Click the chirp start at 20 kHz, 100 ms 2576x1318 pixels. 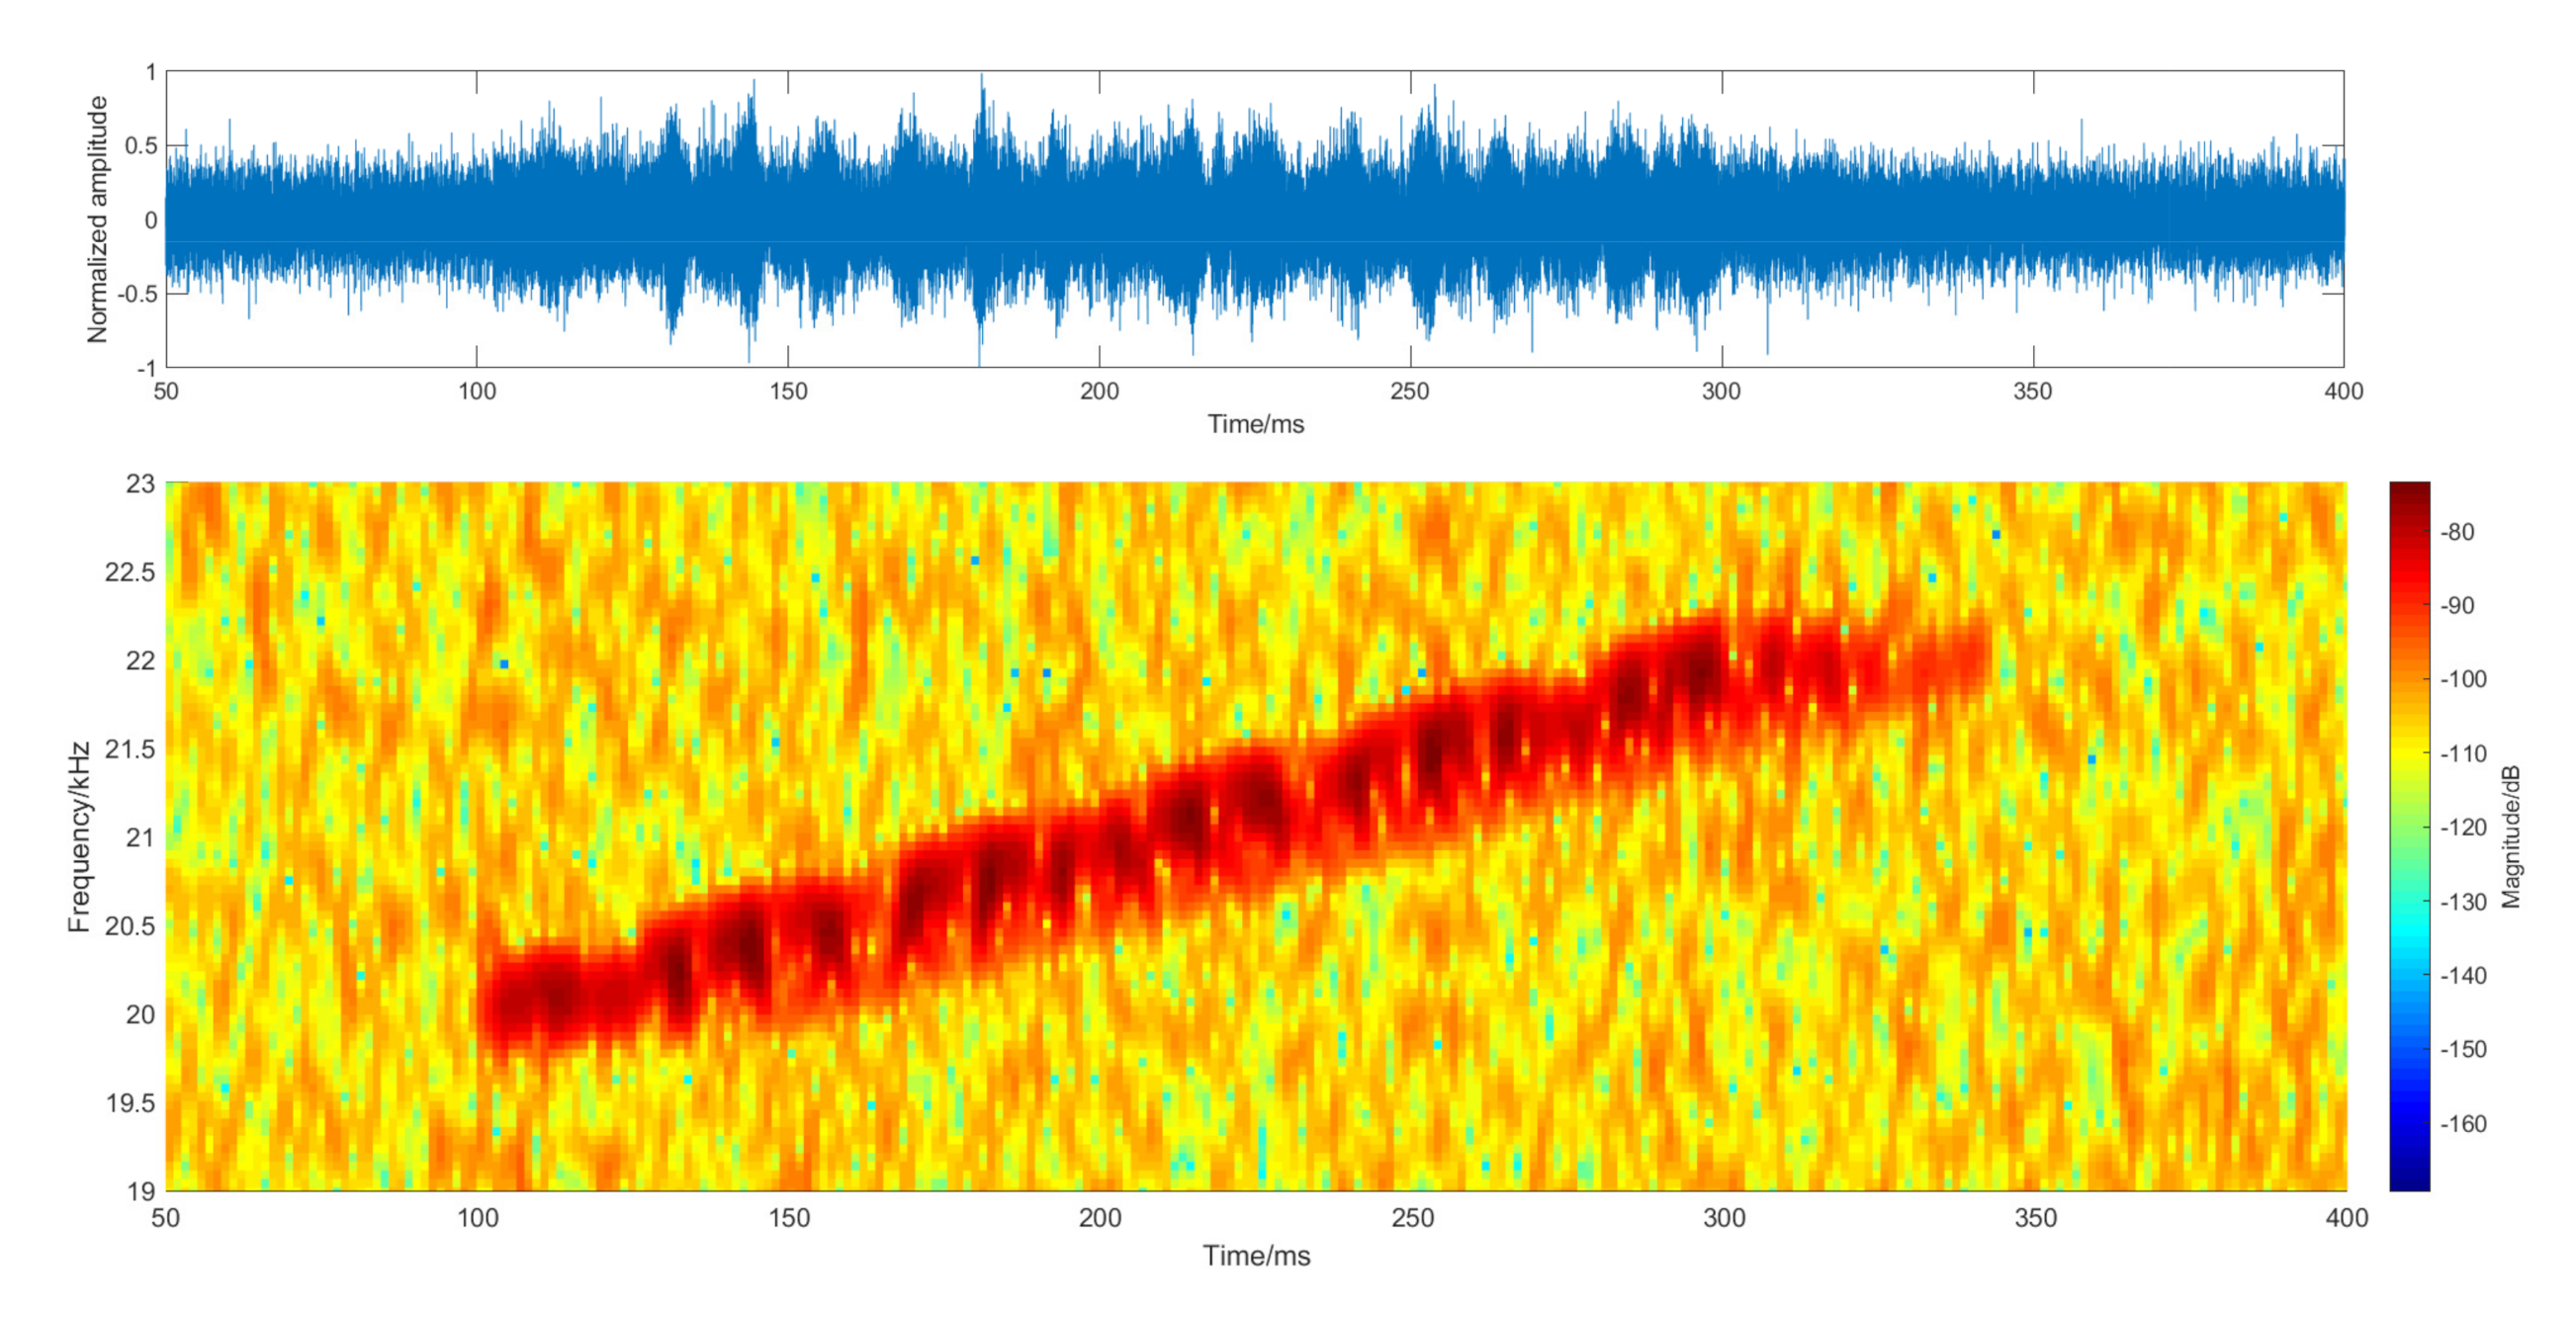click(495, 1008)
